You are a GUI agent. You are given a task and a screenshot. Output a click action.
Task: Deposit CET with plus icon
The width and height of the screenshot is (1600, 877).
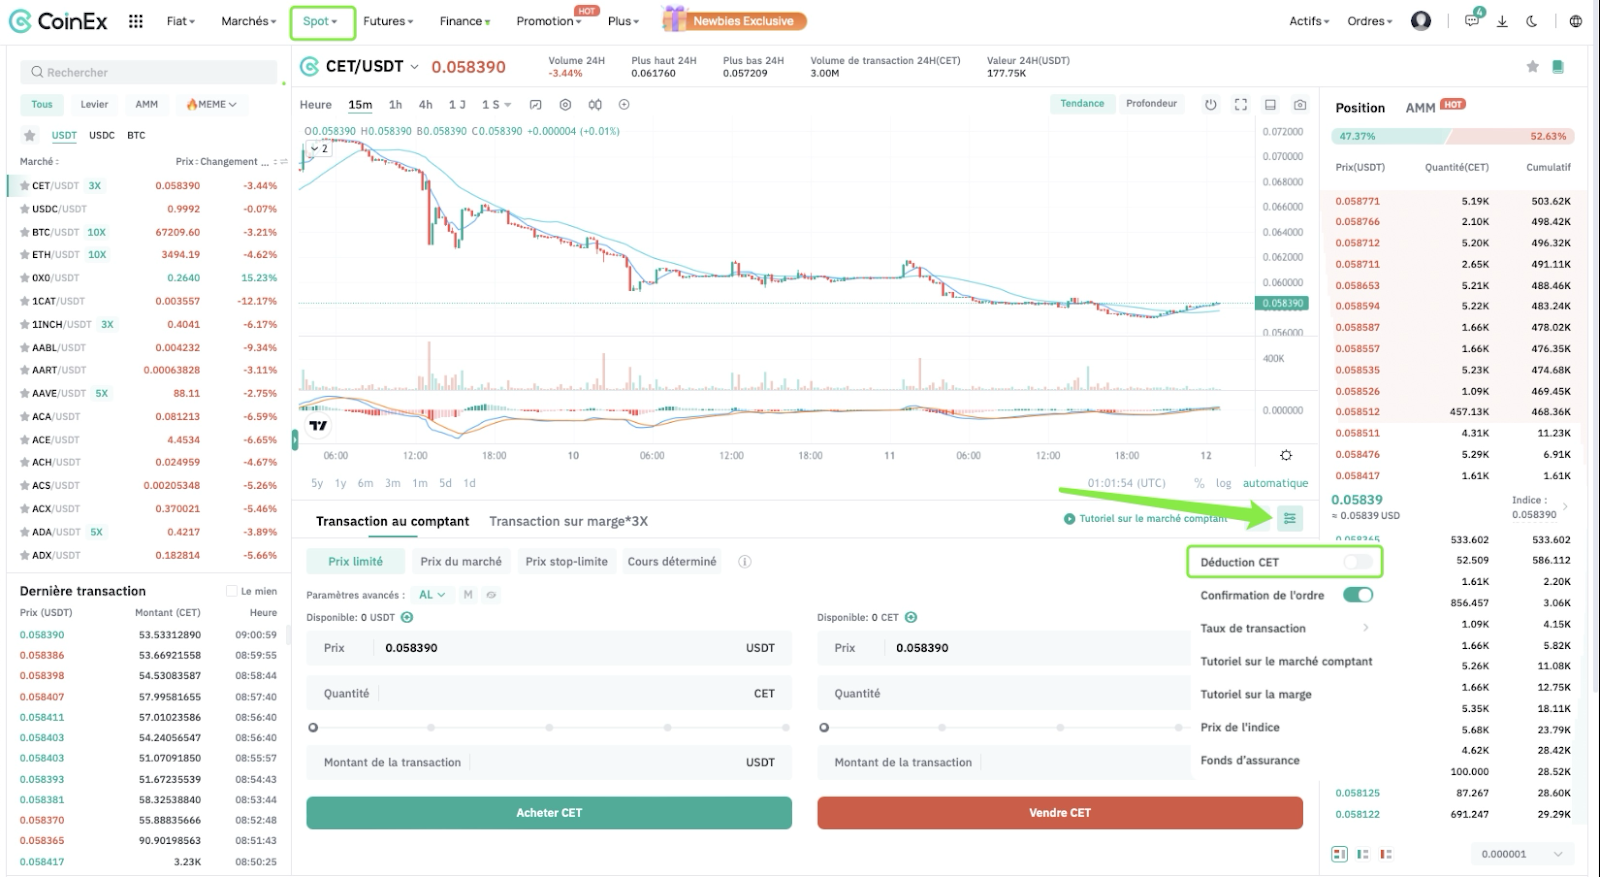[911, 618]
